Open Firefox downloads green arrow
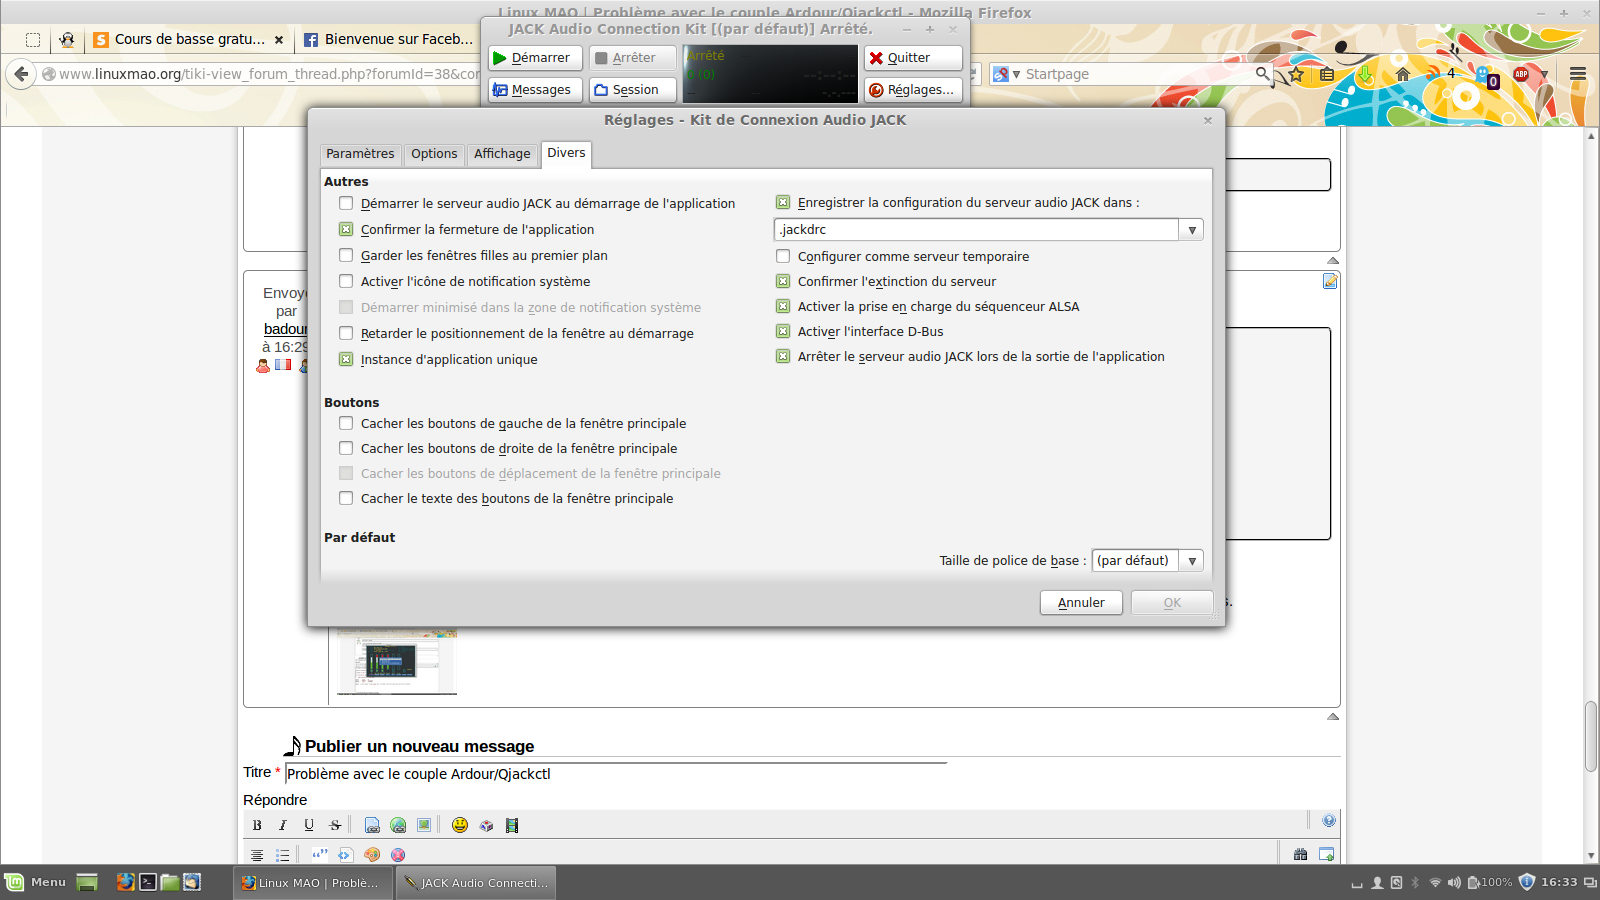1600x900 pixels. coord(1365,74)
